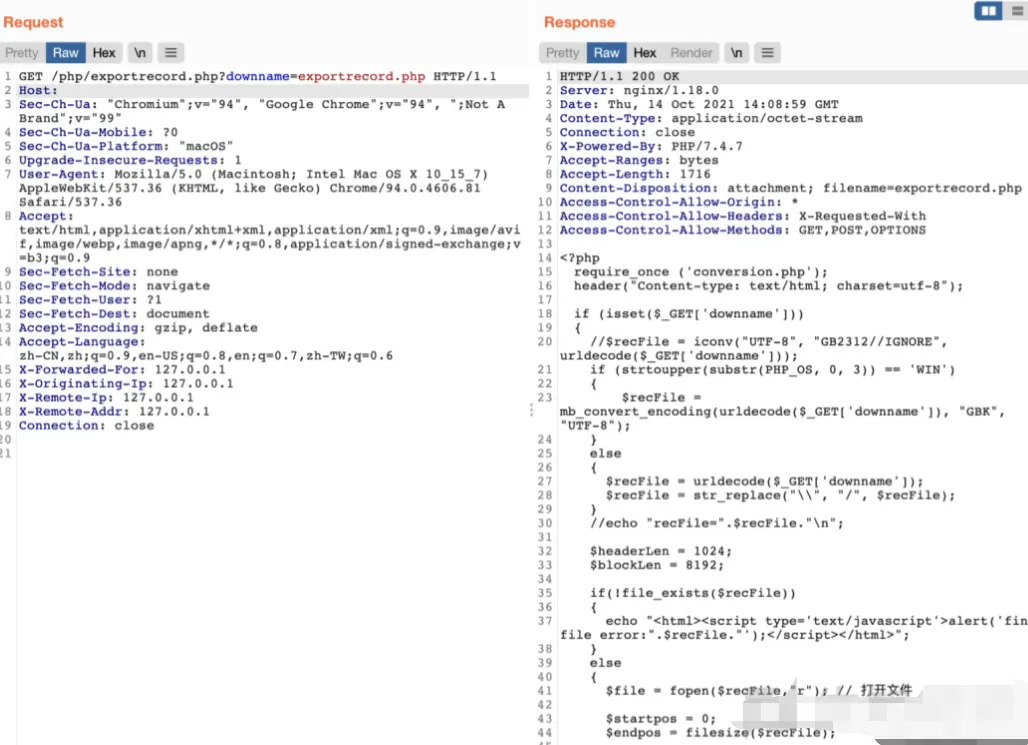Click the Access-Control-Allow-Headers header
Image resolution: width=1028 pixels, height=745 pixels.
pyautogui.click(x=743, y=216)
